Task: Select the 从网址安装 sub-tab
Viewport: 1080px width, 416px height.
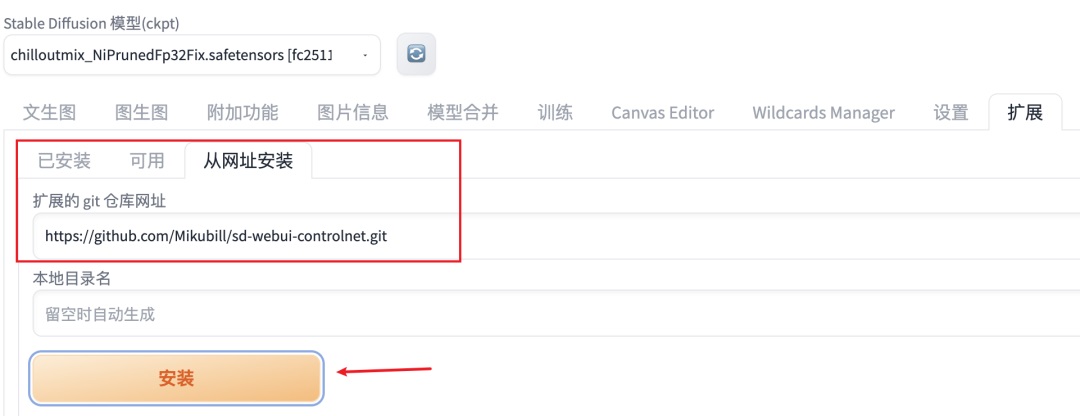Action: click(x=248, y=161)
